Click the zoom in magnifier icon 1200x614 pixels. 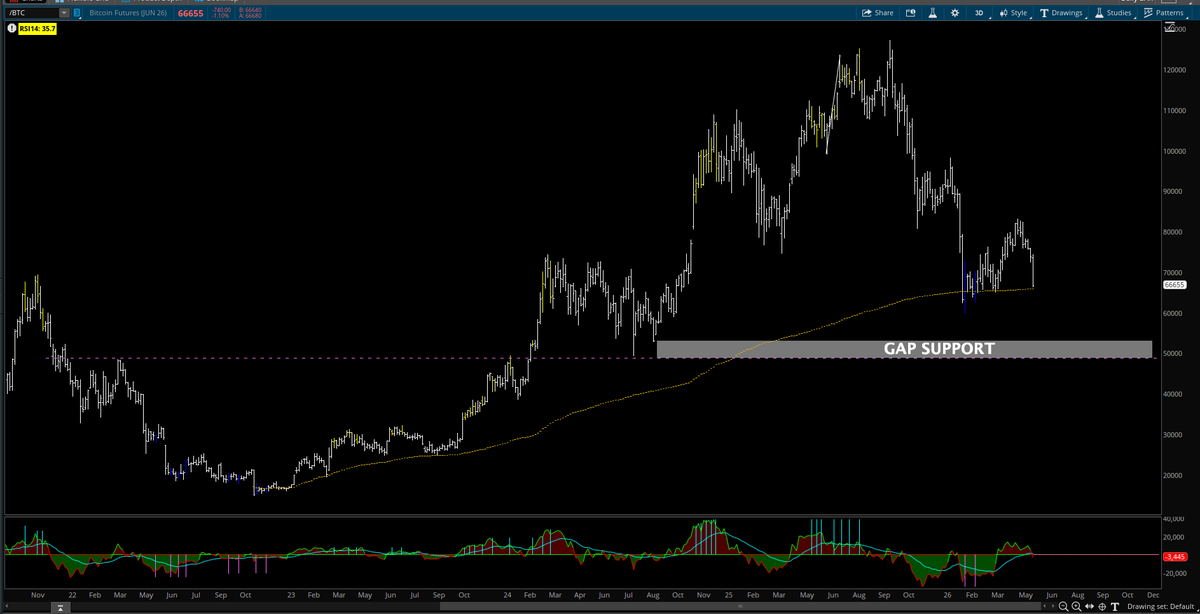(x=1076, y=607)
